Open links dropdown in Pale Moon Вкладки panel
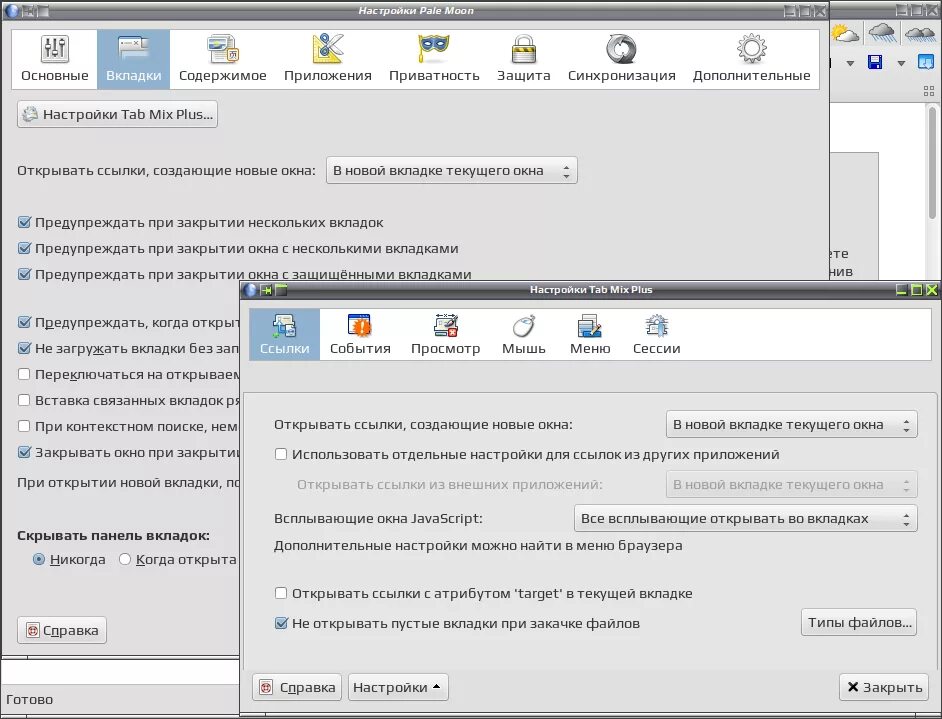The height and width of the screenshot is (719, 942). tap(452, 171)
